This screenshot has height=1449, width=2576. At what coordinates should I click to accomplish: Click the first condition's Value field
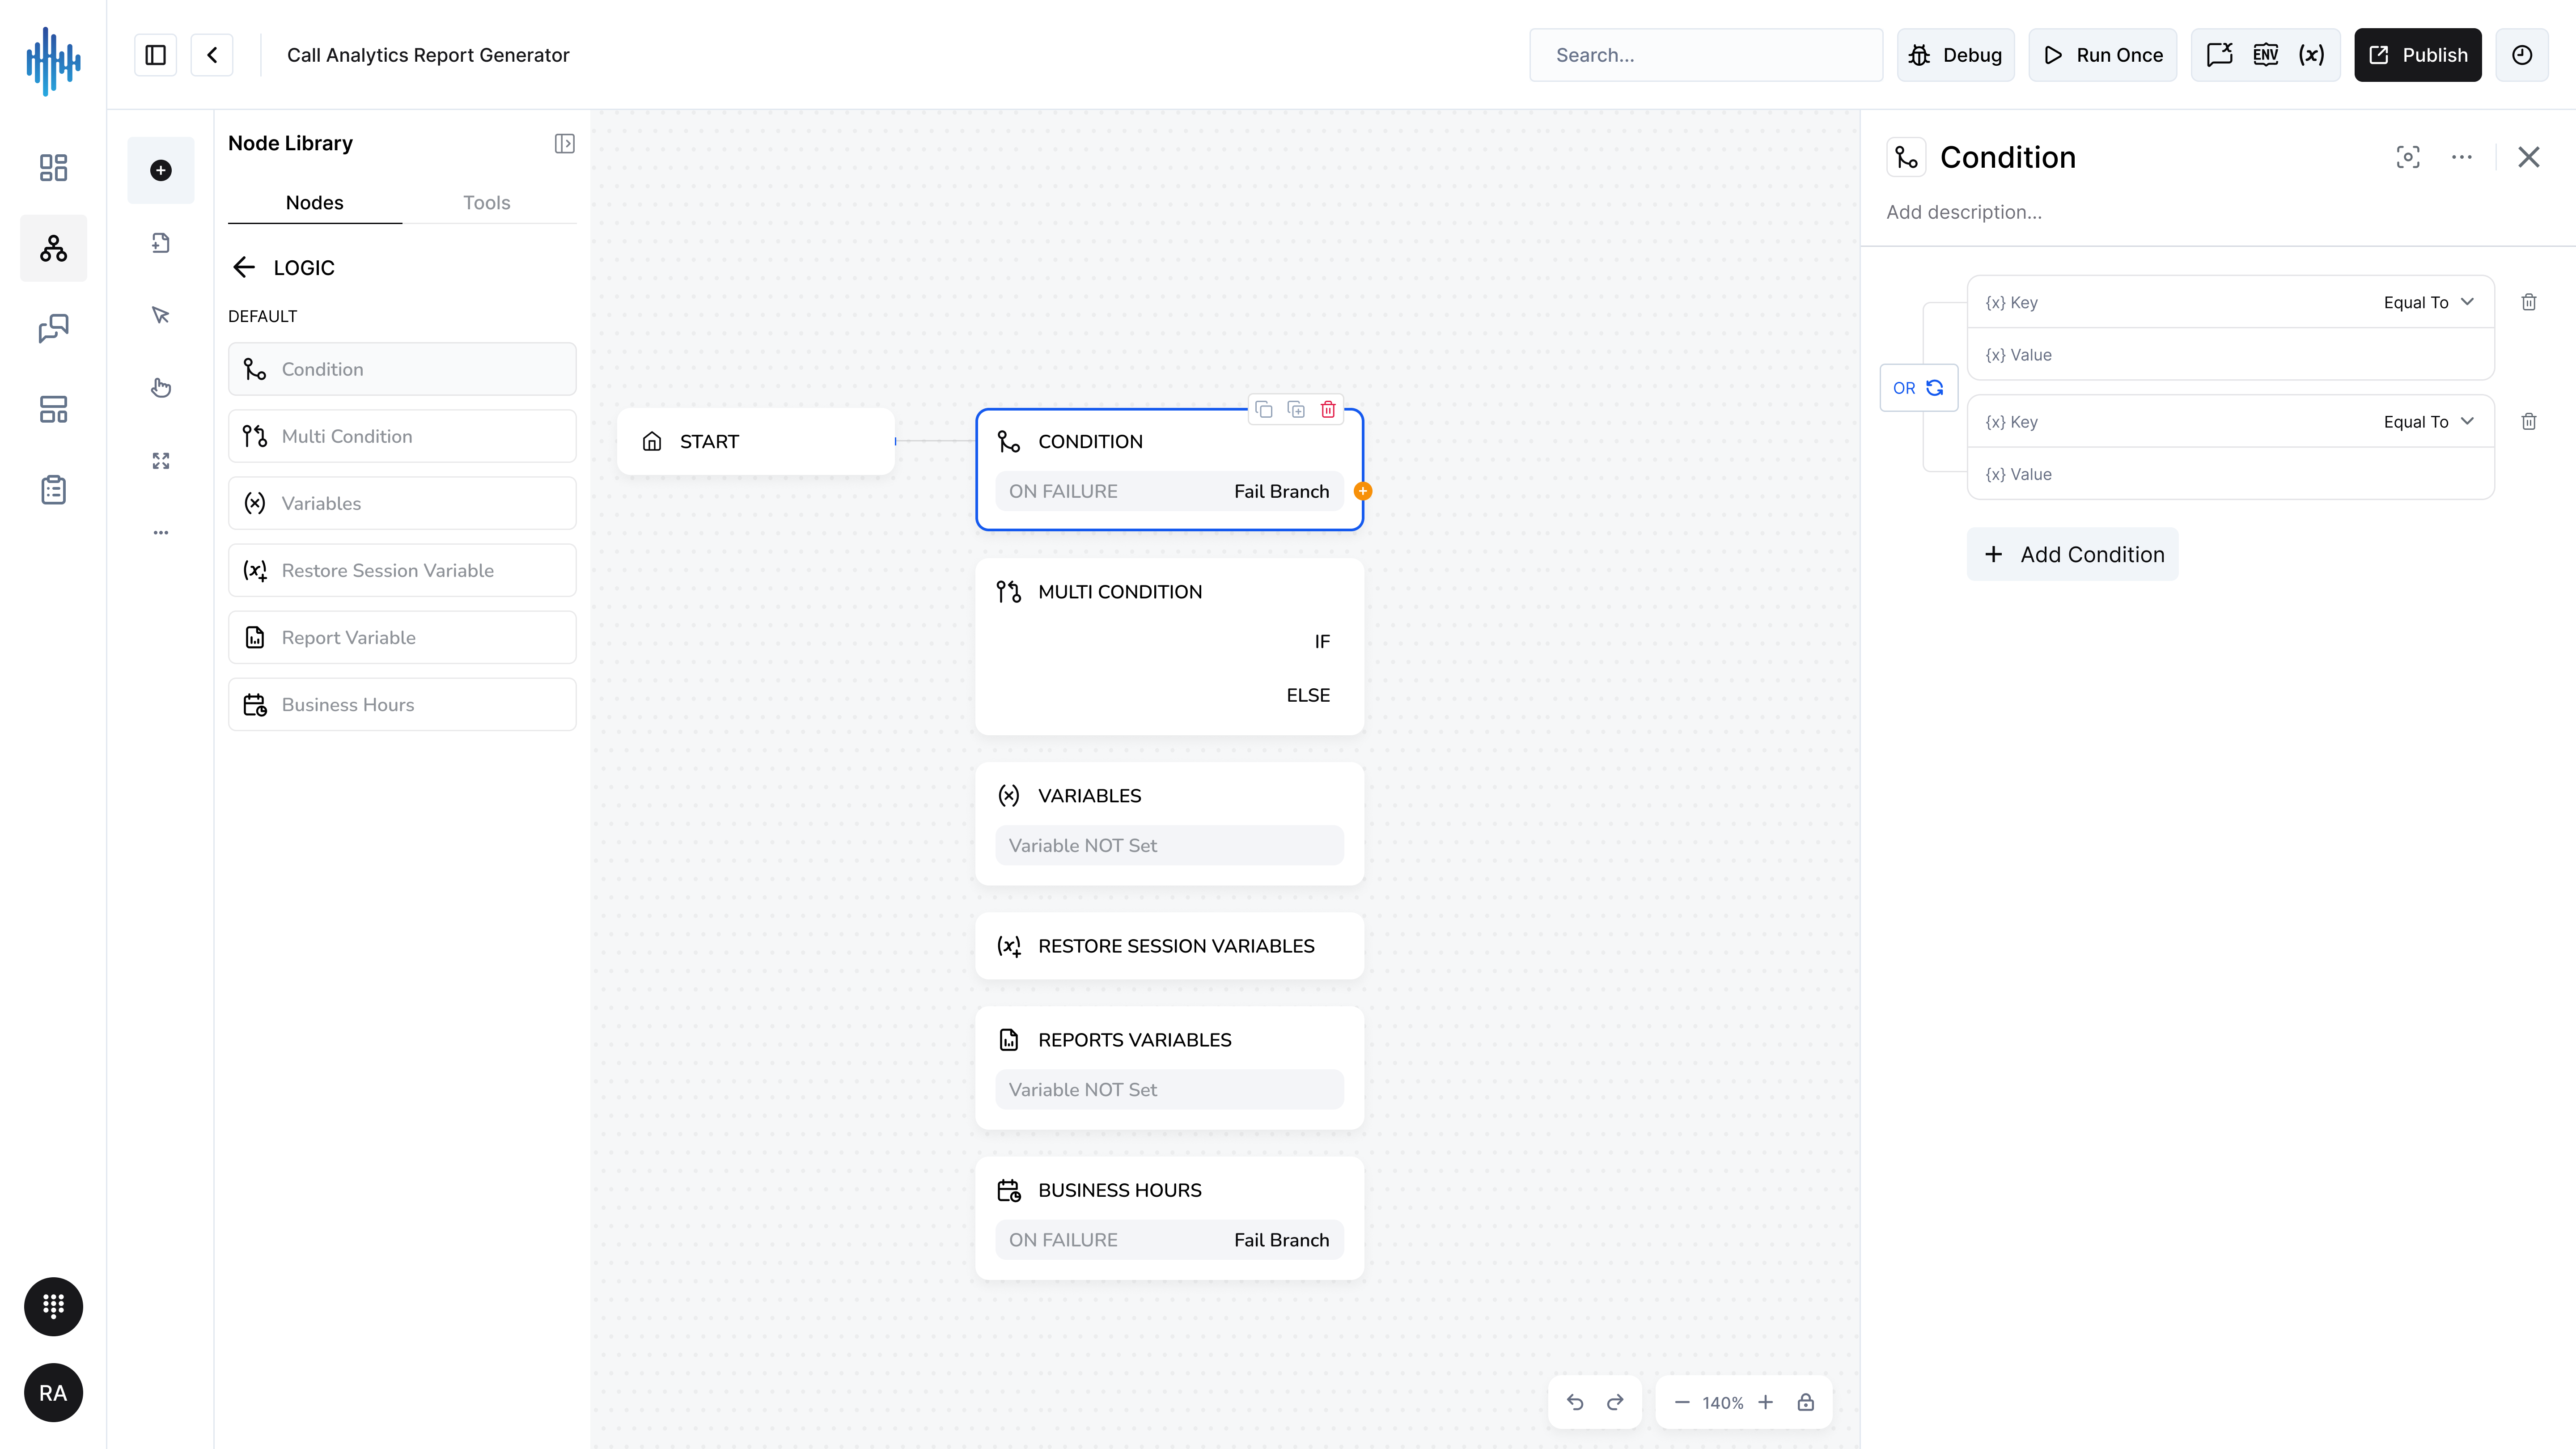point(2231,355)
